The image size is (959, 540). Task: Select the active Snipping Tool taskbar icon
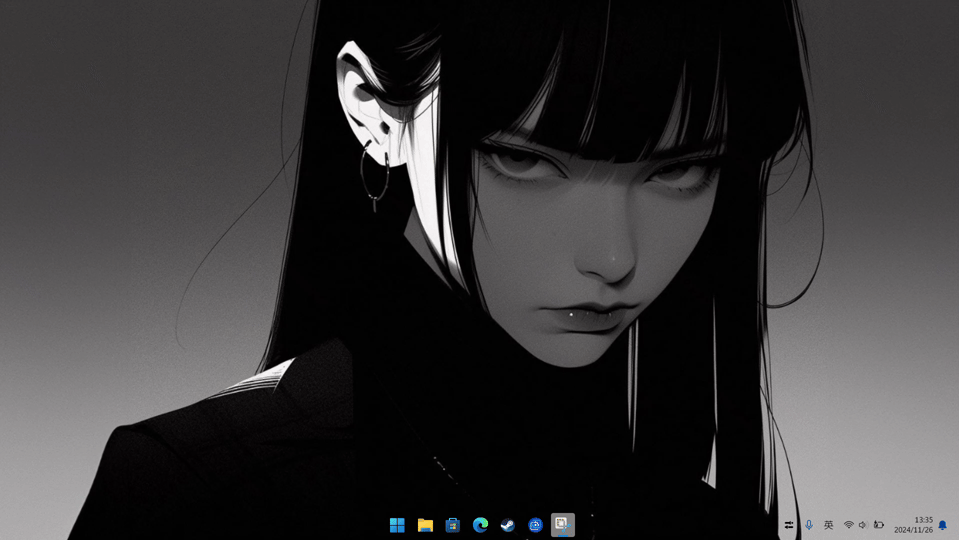563,525
